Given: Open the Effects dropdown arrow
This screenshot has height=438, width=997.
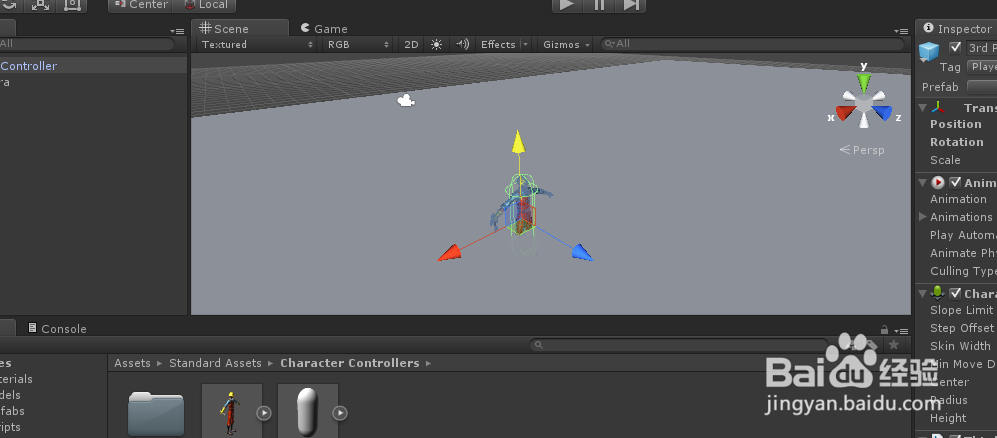Looking at the screenshot, I should pyautogui.click(x=525, y=44).
